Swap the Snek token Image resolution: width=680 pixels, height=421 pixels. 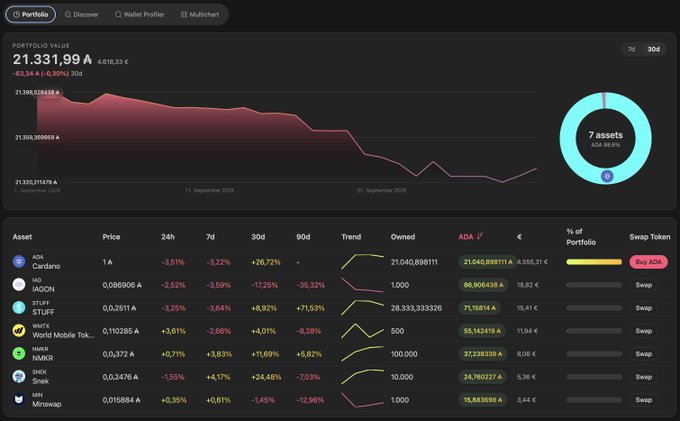(644, 377)
